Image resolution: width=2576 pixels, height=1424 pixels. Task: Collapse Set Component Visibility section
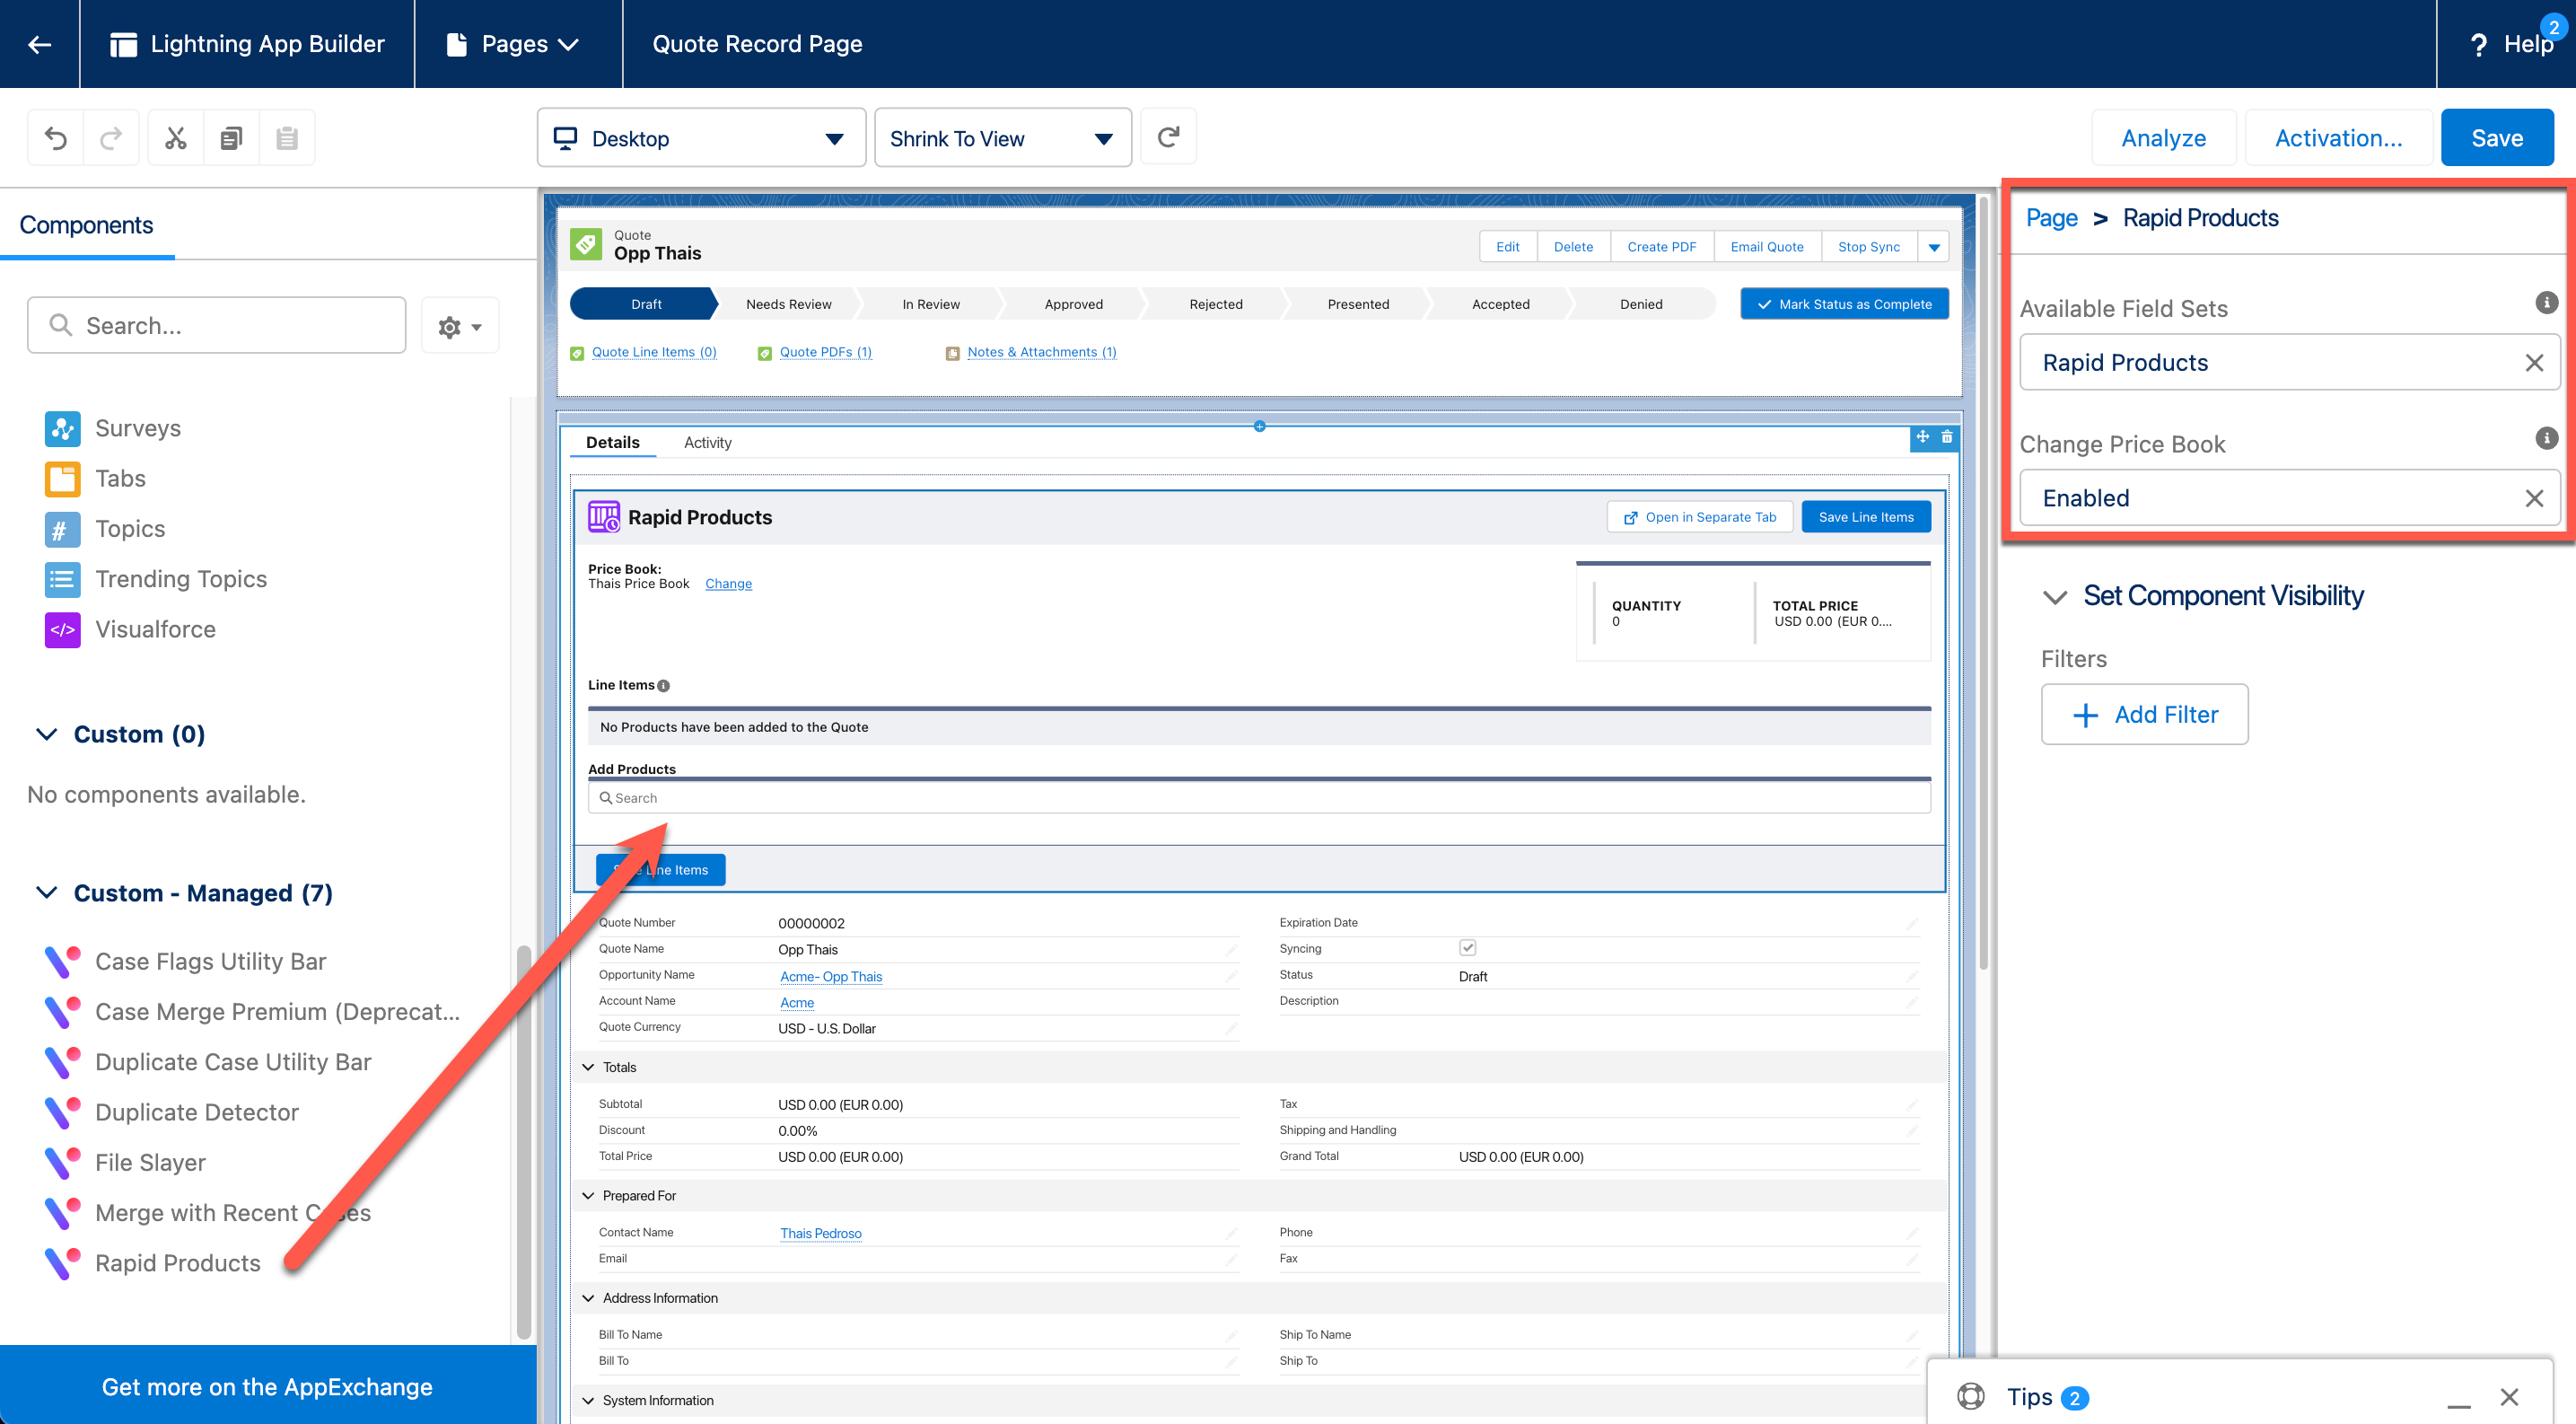point(2055,597)
